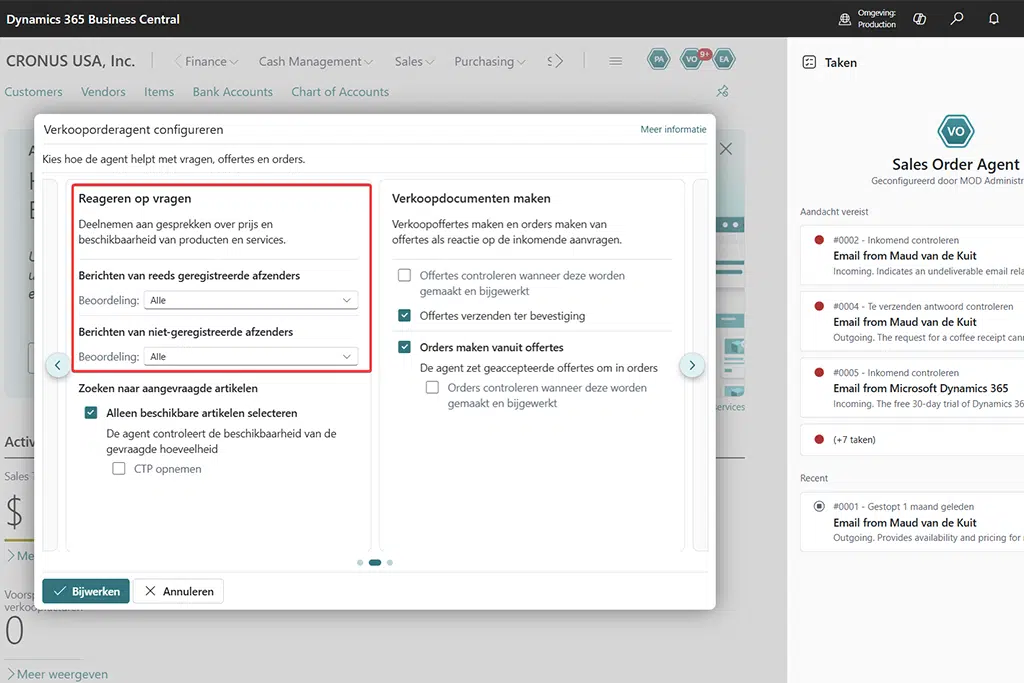
Task: Click the 'Aandacht vereist' section label
Action: click(834, 212)
